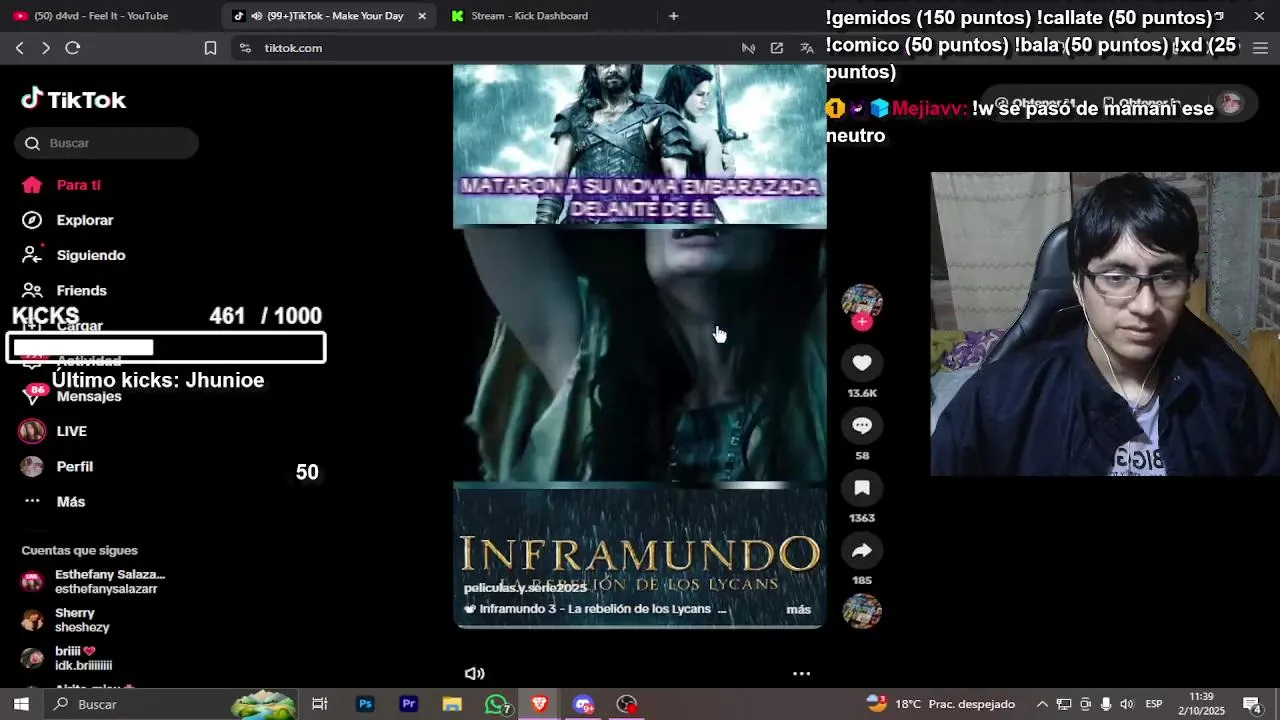This screenshot has width=1280, height=720.
Task: Open Windows notification center
Action: coord(1252,704)
